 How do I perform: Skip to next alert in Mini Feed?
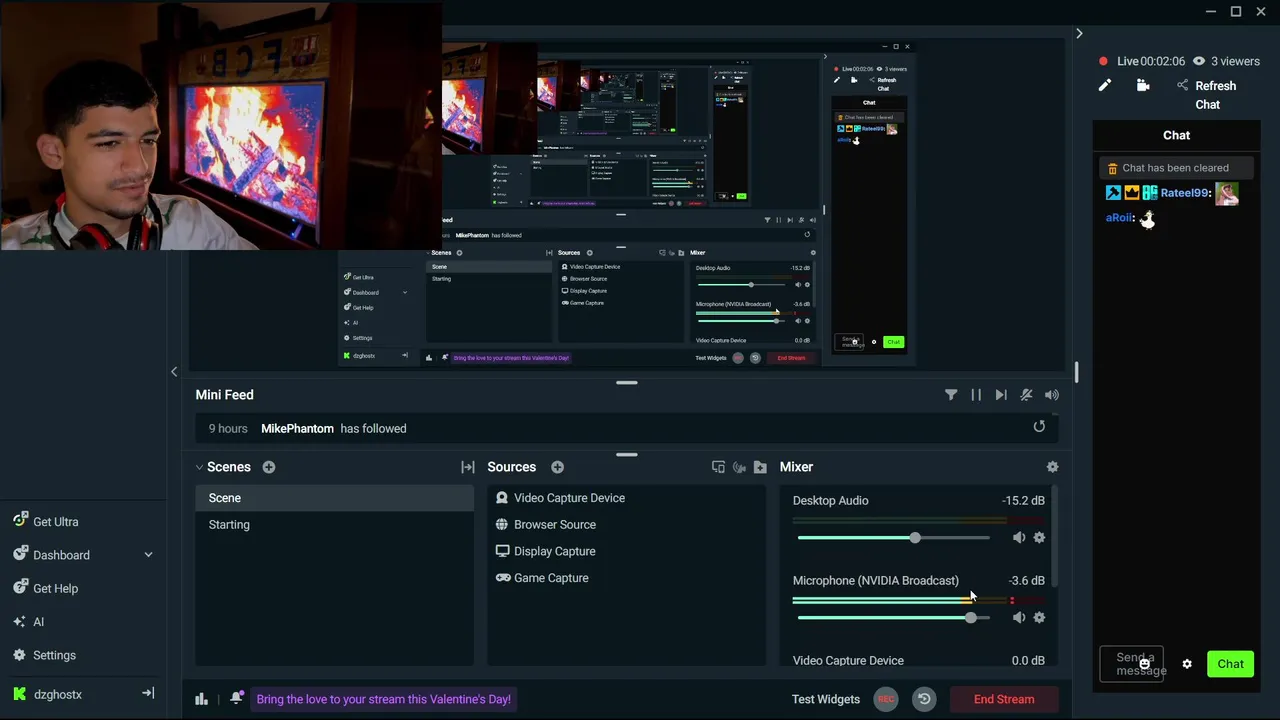coord(1001,395)
